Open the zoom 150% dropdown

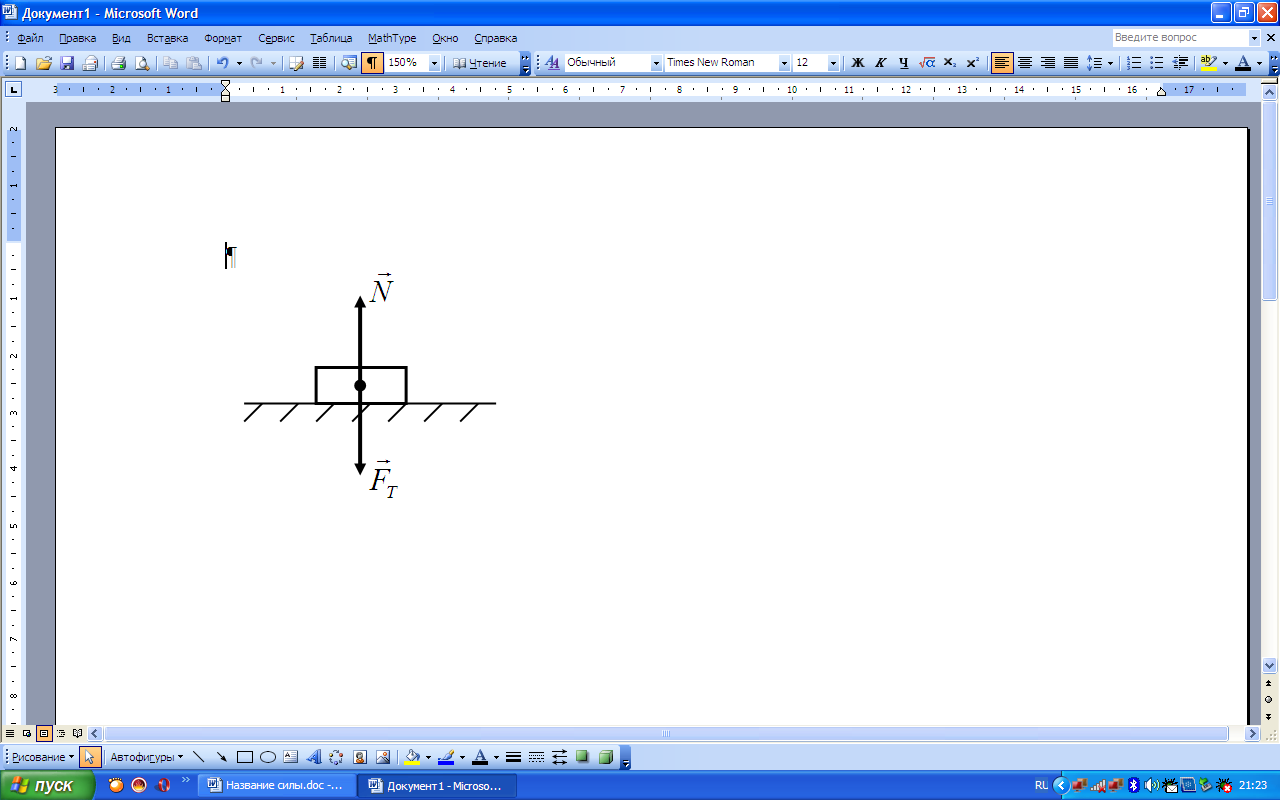coord(434,63)
